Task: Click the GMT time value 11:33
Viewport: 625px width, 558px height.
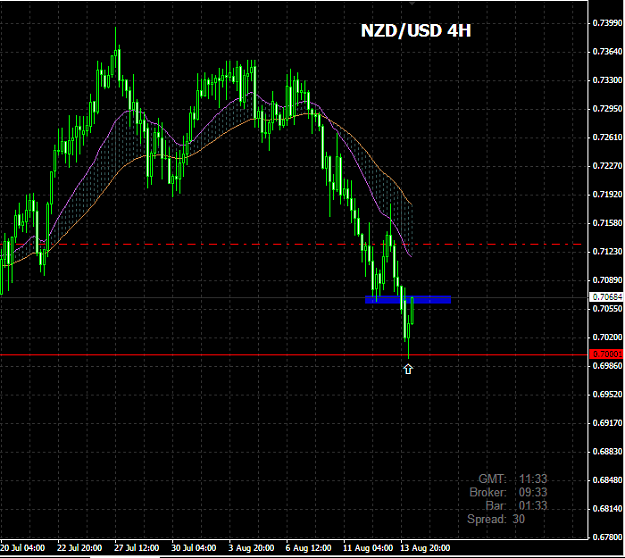Action: click(x=533, y=479)
